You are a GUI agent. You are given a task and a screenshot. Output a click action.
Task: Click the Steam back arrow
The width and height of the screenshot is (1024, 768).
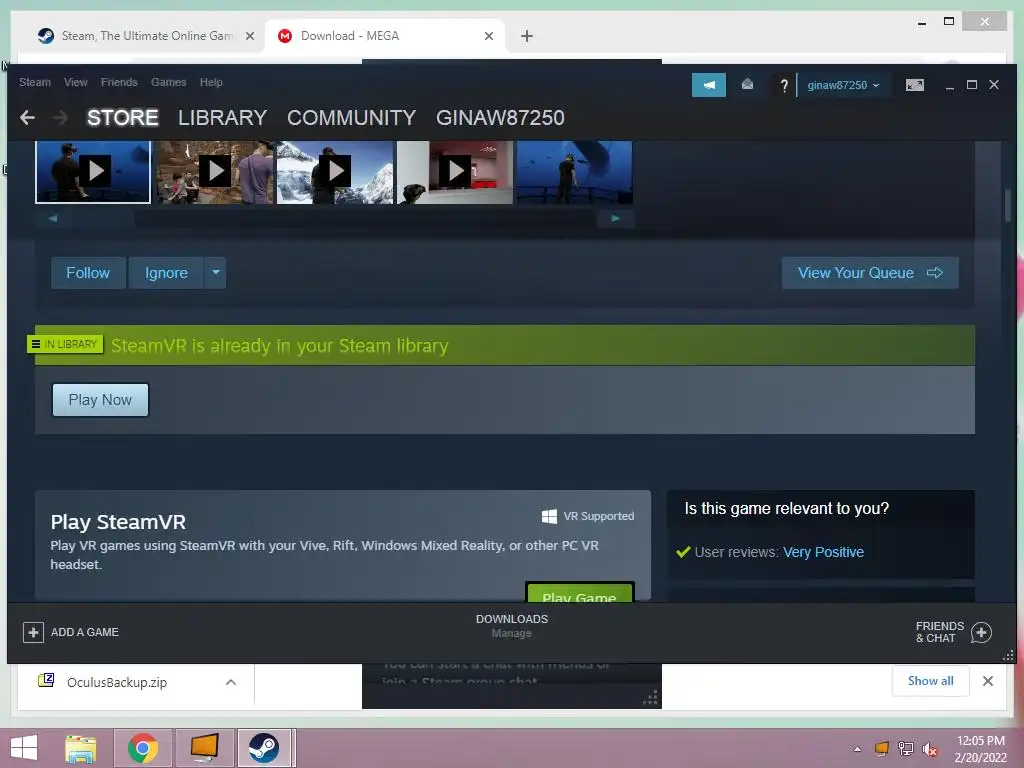(27, 118)
